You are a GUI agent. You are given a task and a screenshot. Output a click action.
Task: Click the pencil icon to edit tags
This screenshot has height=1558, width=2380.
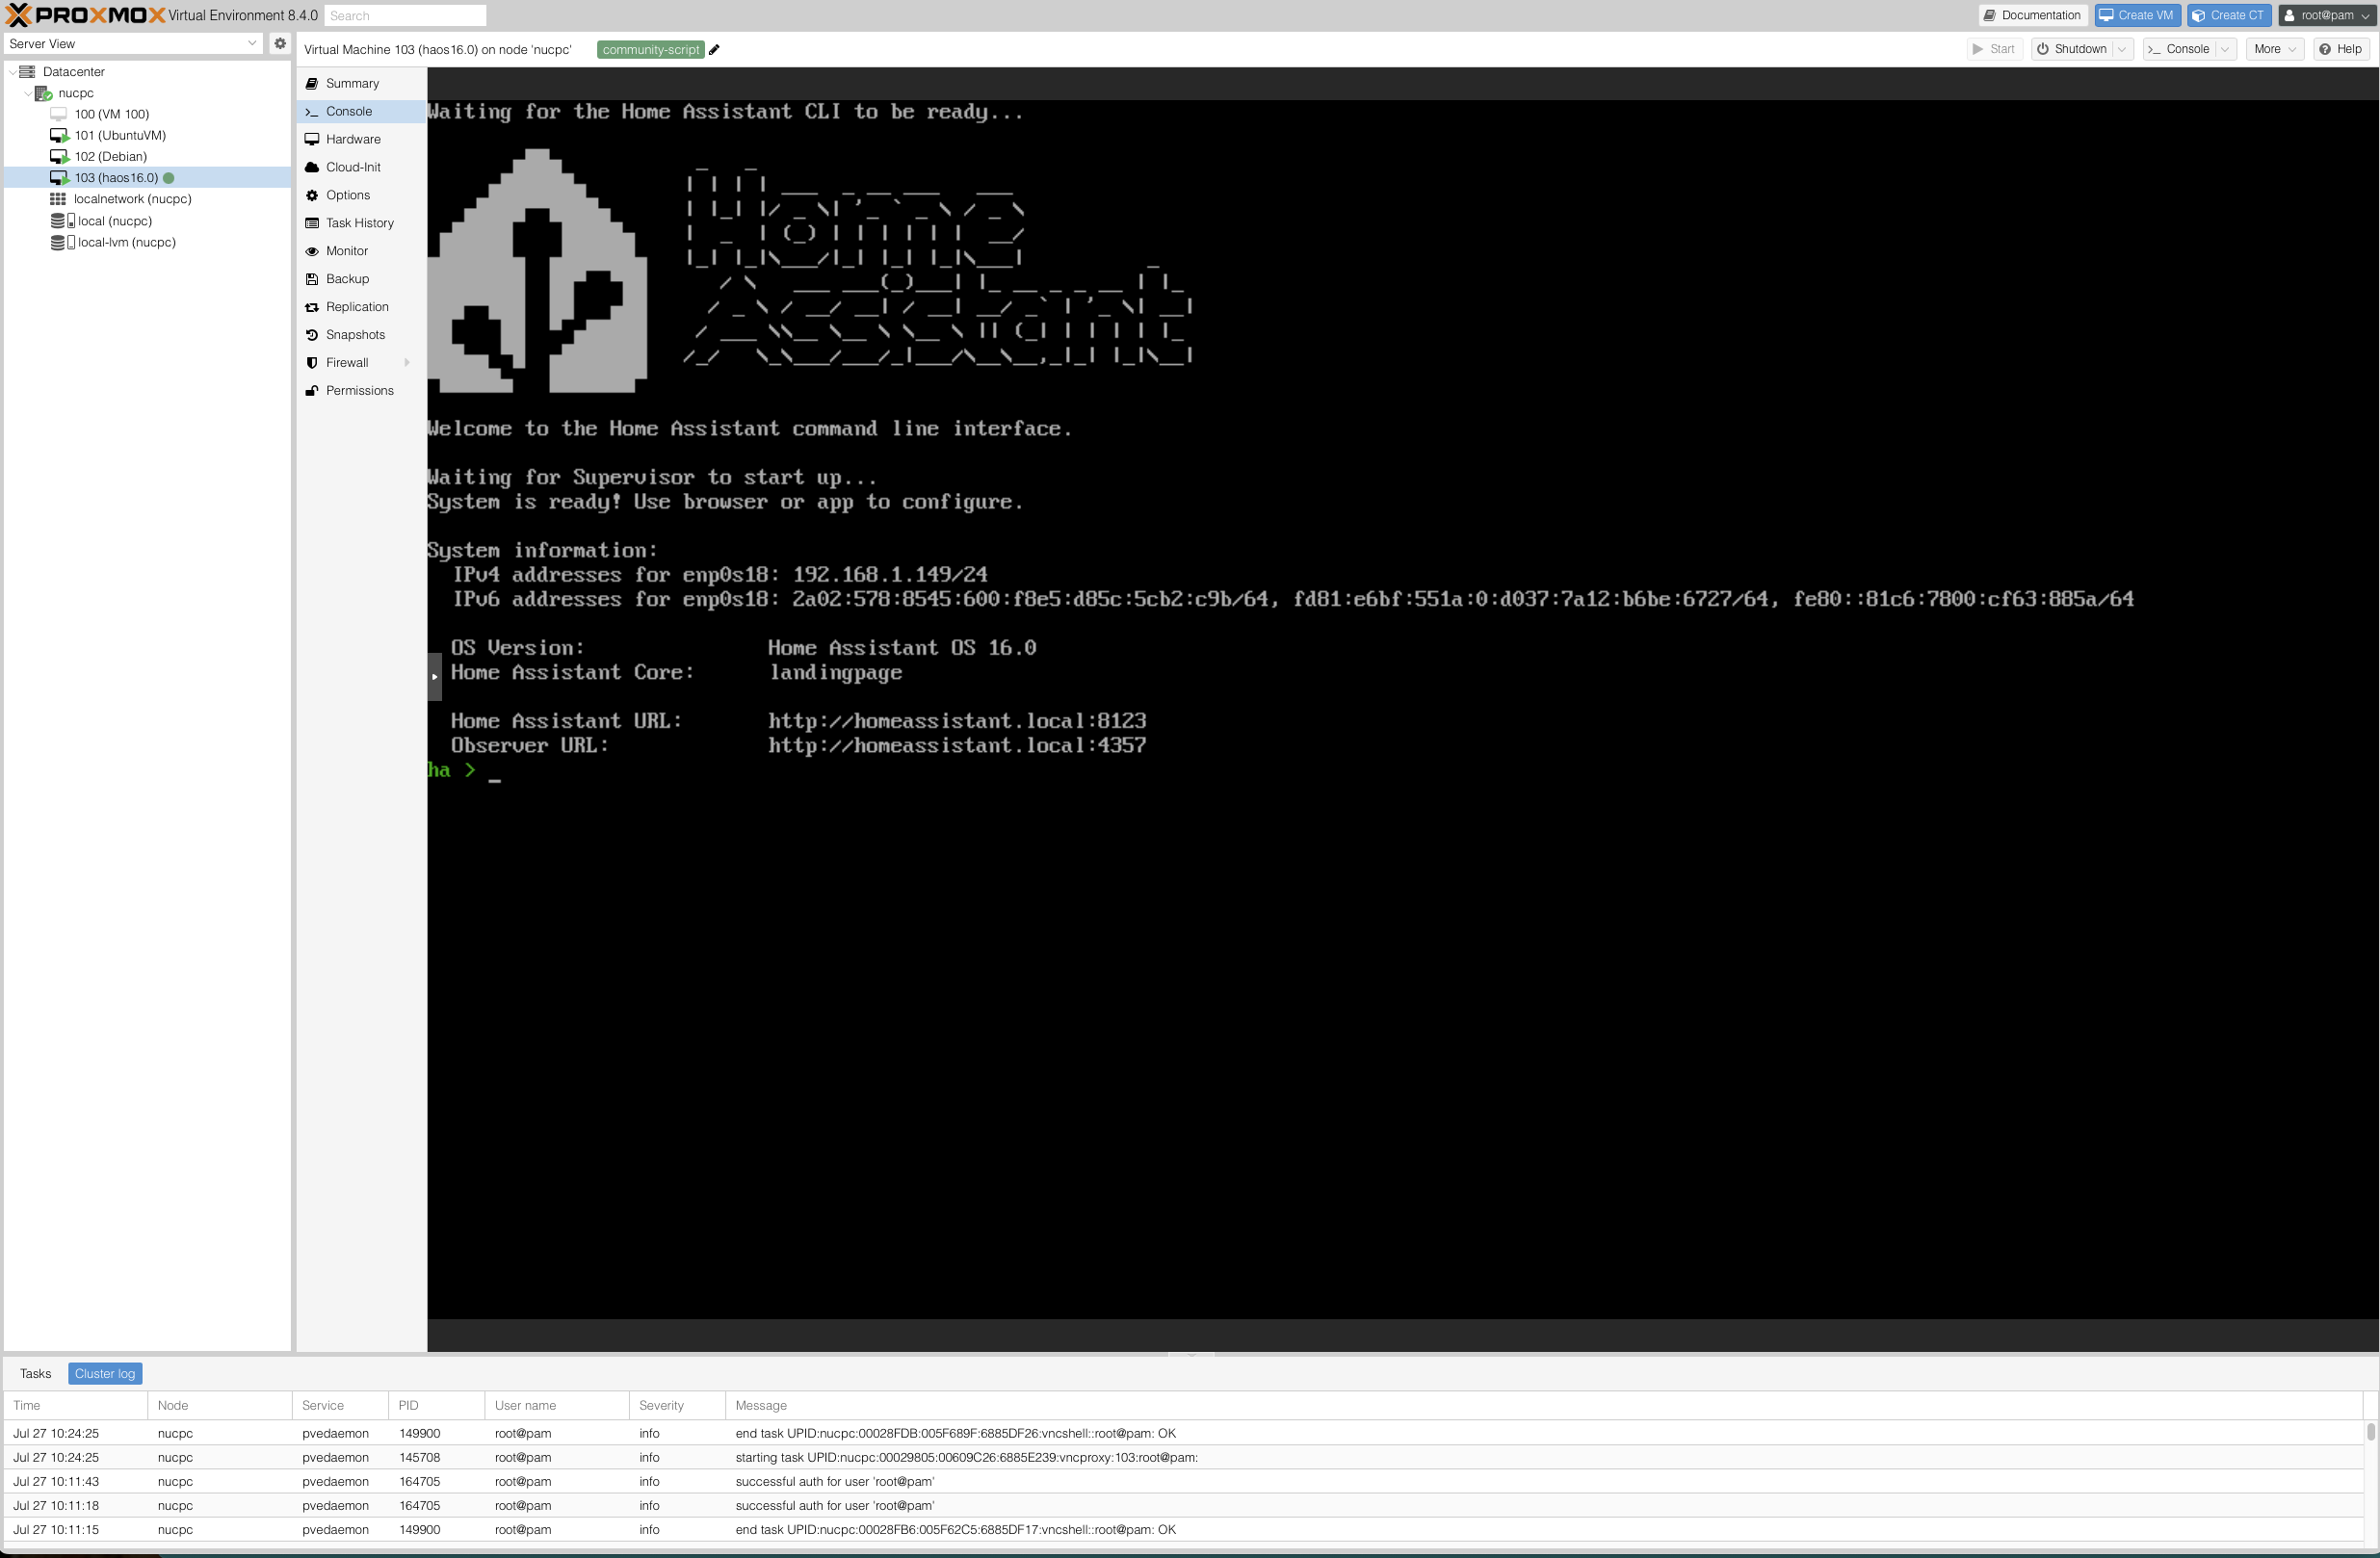[x=714, y=50]
